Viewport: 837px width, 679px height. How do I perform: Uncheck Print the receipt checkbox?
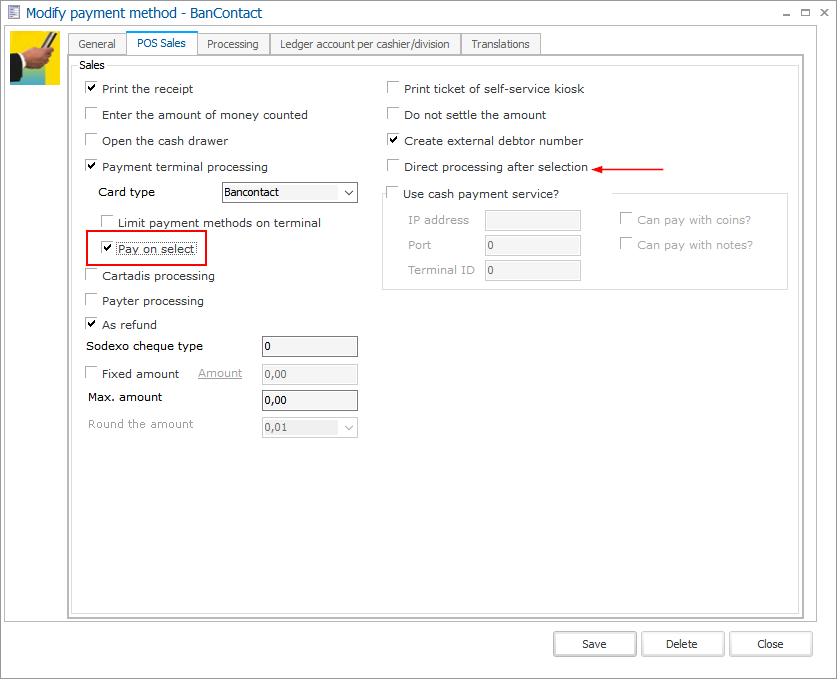(92, 89)
